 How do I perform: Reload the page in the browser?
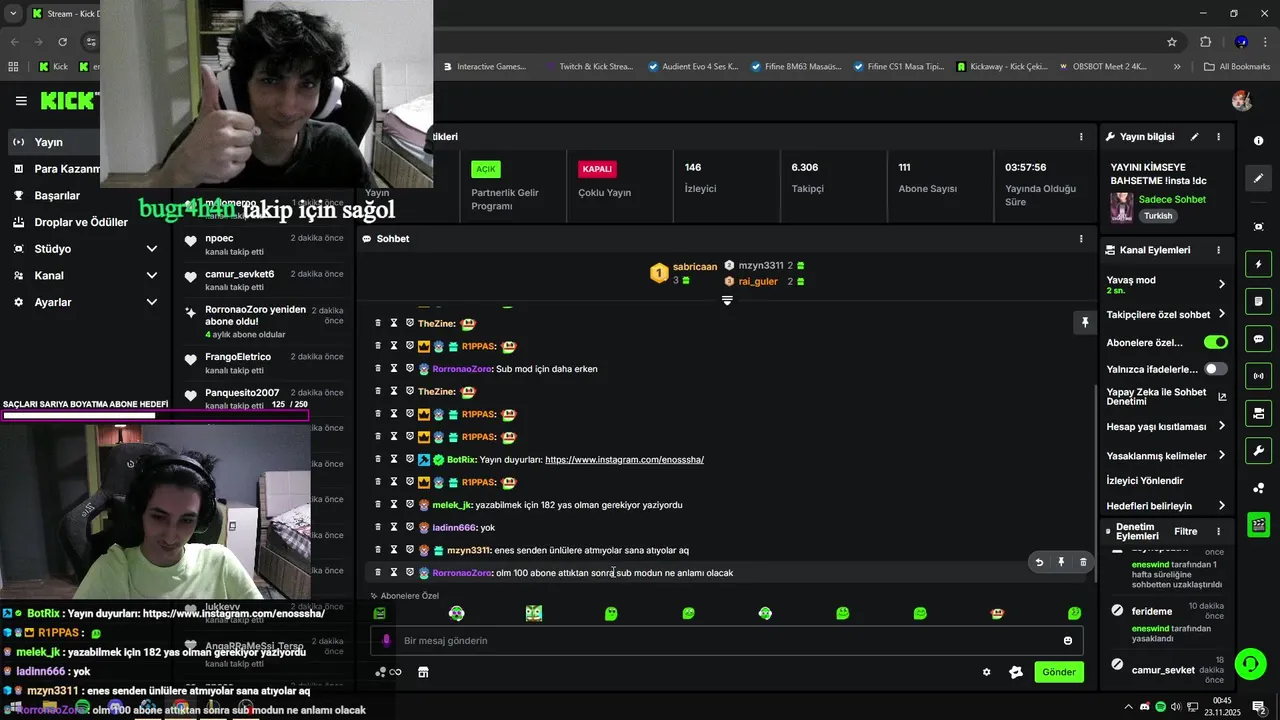[x=63, y=42]
